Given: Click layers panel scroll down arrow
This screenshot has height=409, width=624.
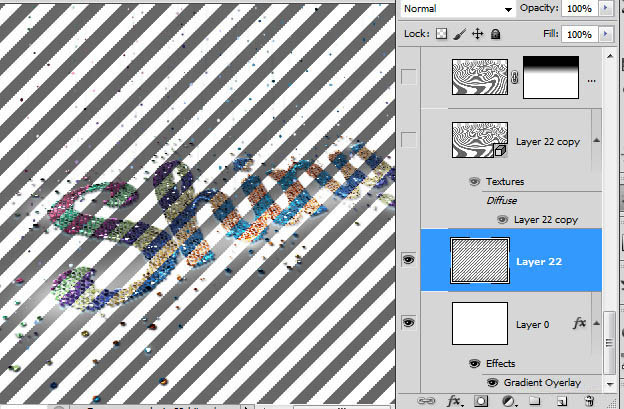Looking at the screenshot, I should [610, 384].
